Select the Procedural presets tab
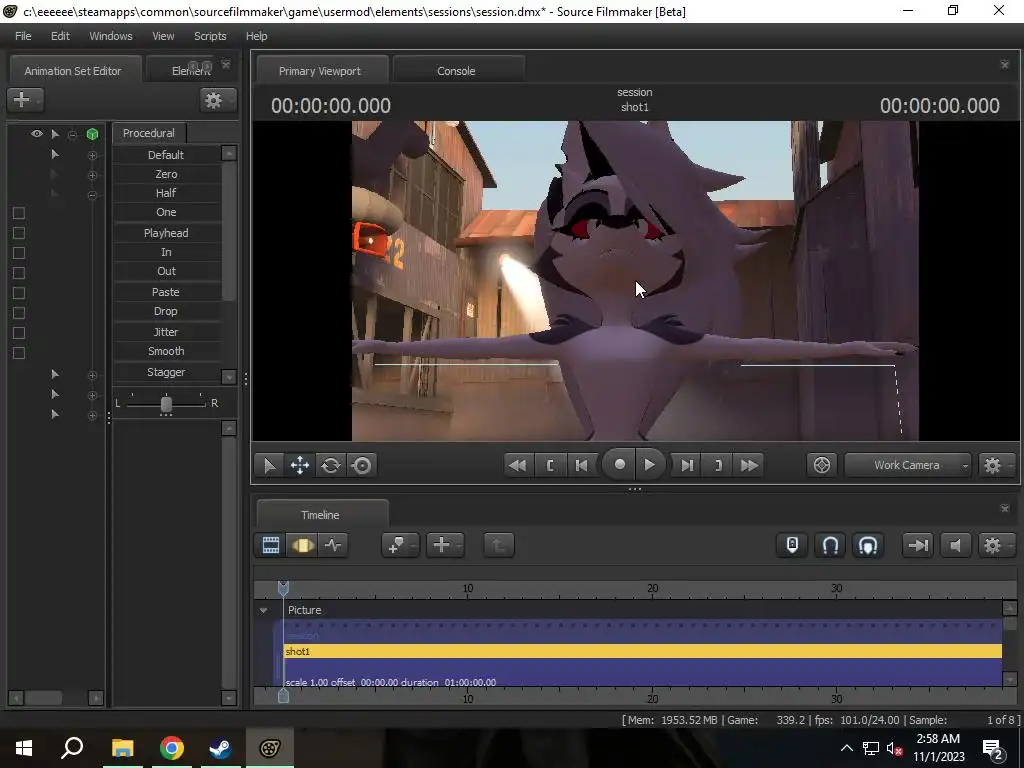This screenshot has width=1024, height=768. pos(149,133)
